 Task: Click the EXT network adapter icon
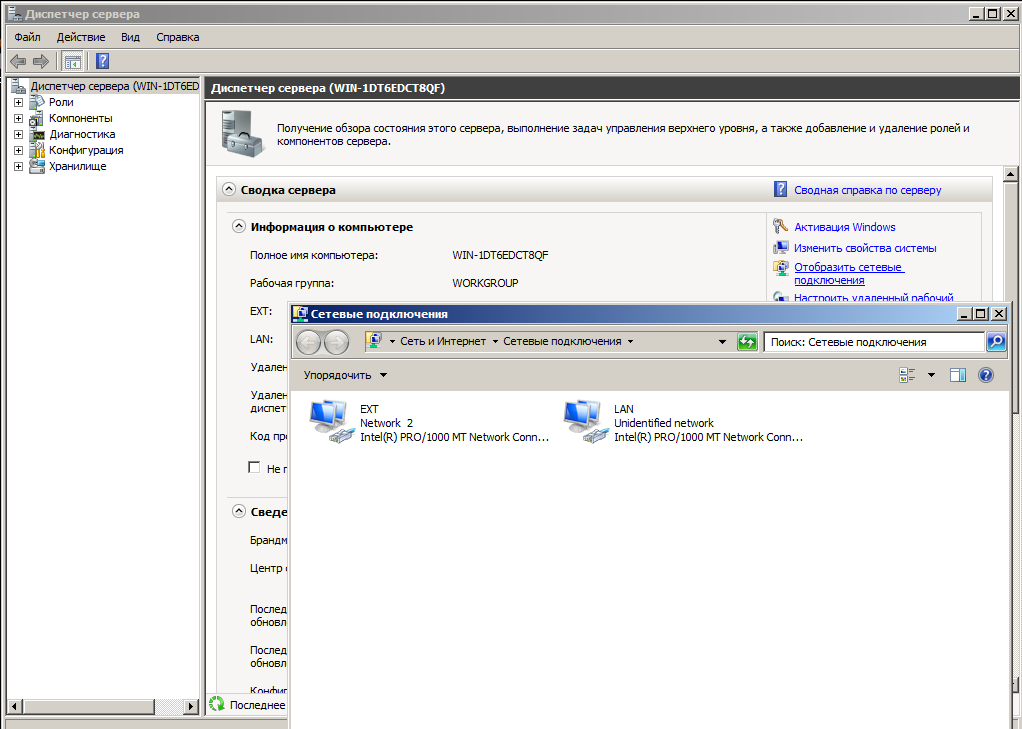click(329, 422)
